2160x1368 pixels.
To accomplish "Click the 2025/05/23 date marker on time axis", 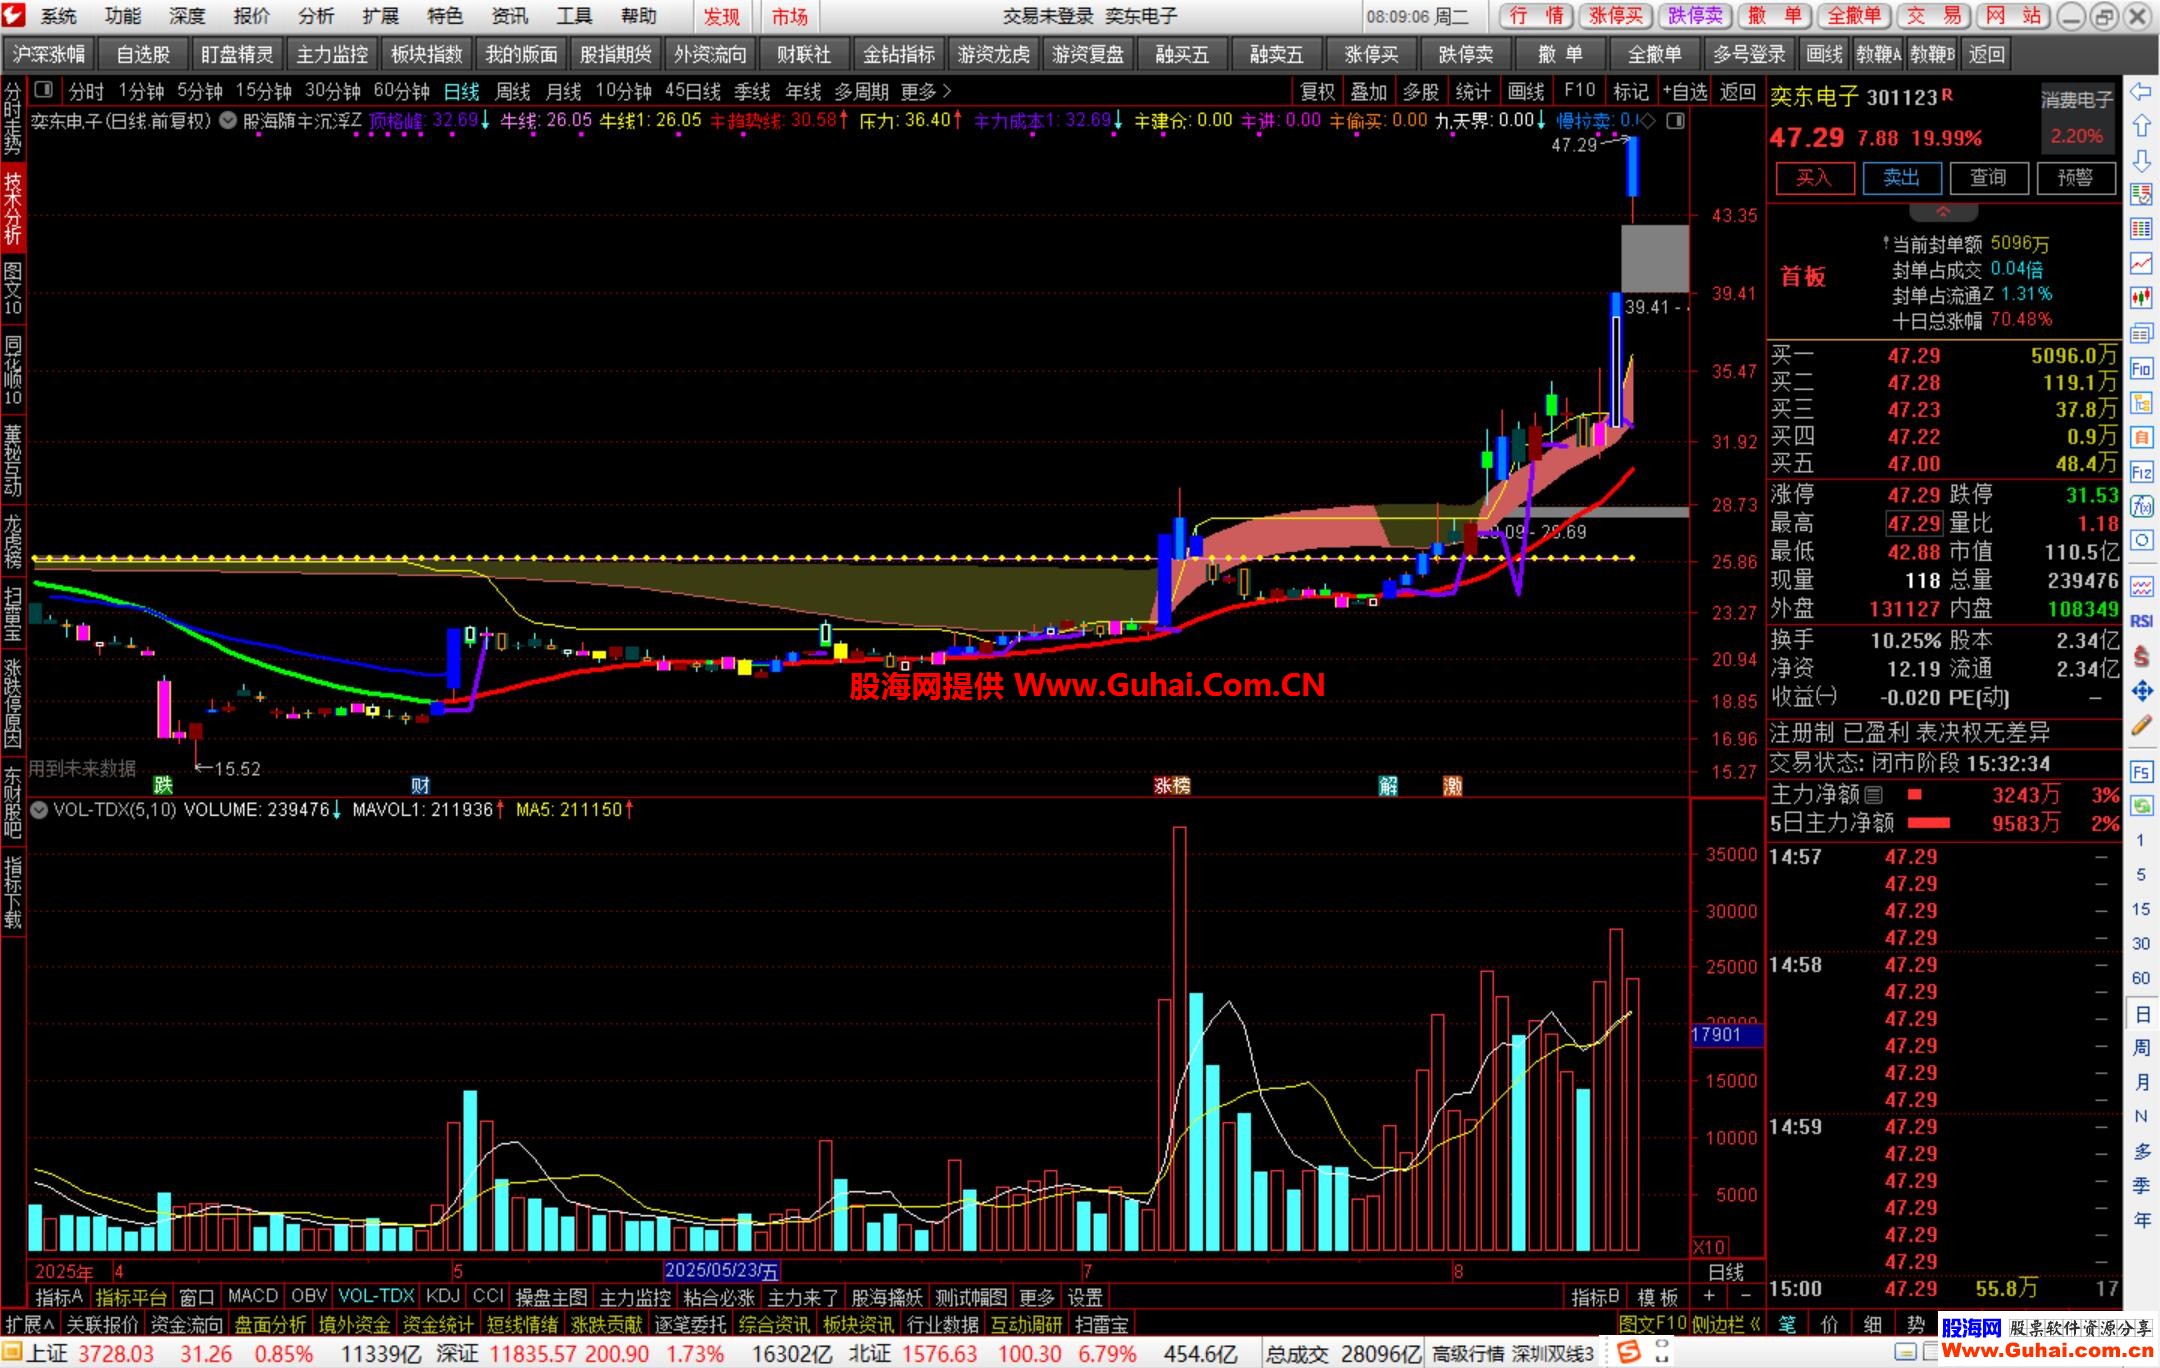I will click(x=721, y=1271).
